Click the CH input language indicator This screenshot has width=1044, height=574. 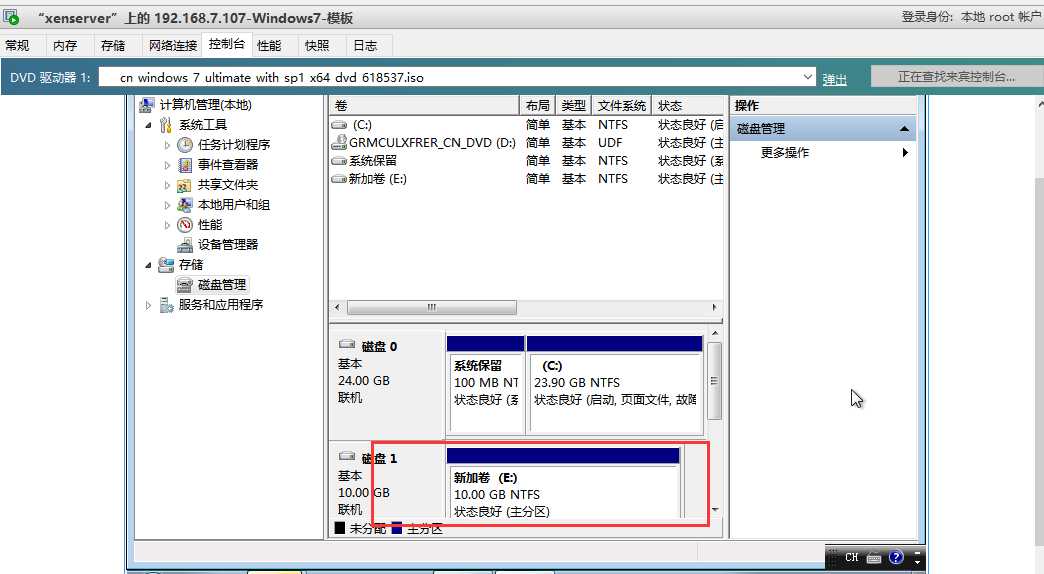[852, 557]
